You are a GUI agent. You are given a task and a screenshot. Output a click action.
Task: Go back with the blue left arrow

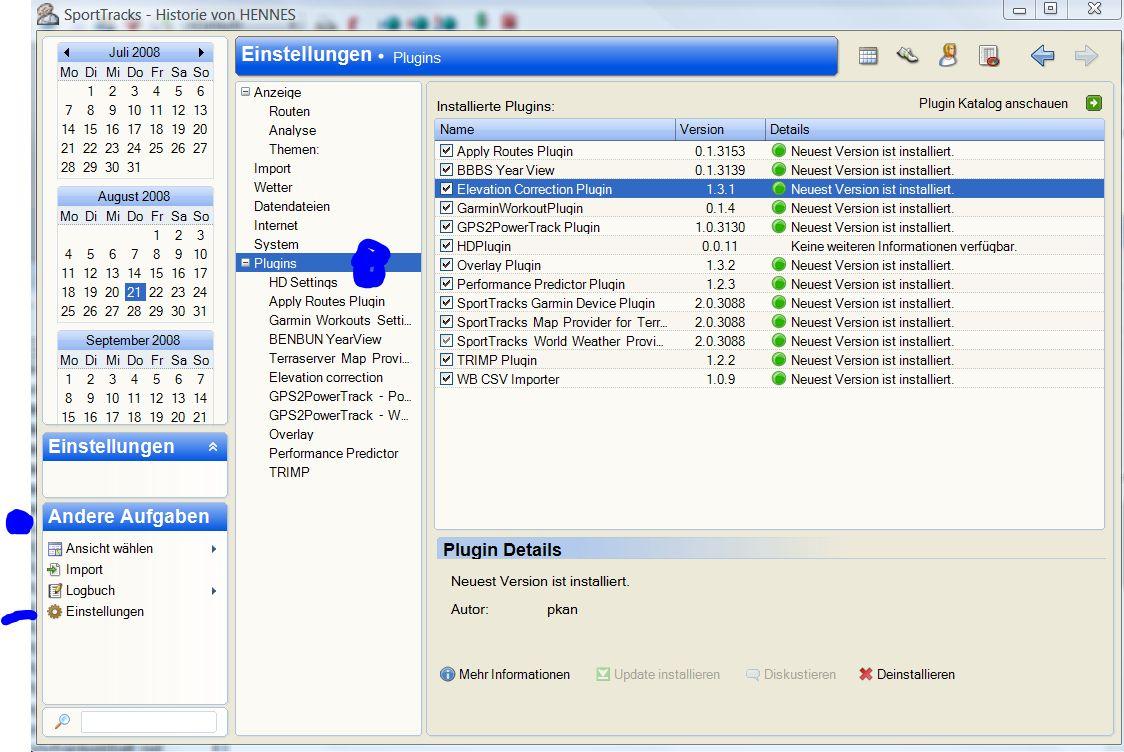pyautogui.click(x=1042, y=55)
